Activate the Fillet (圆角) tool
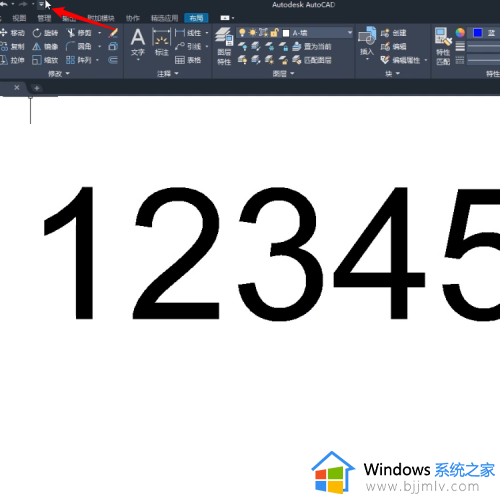 coord(79,46)
